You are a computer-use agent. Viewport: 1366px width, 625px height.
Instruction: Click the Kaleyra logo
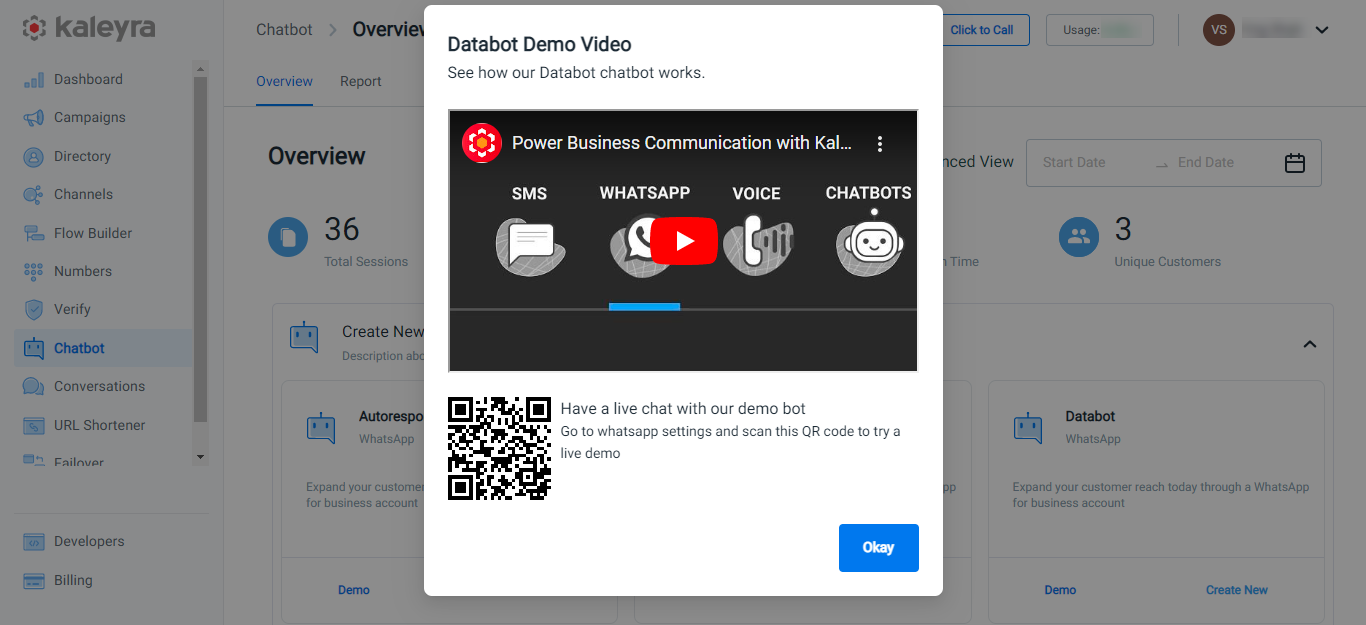pos(89,28)
